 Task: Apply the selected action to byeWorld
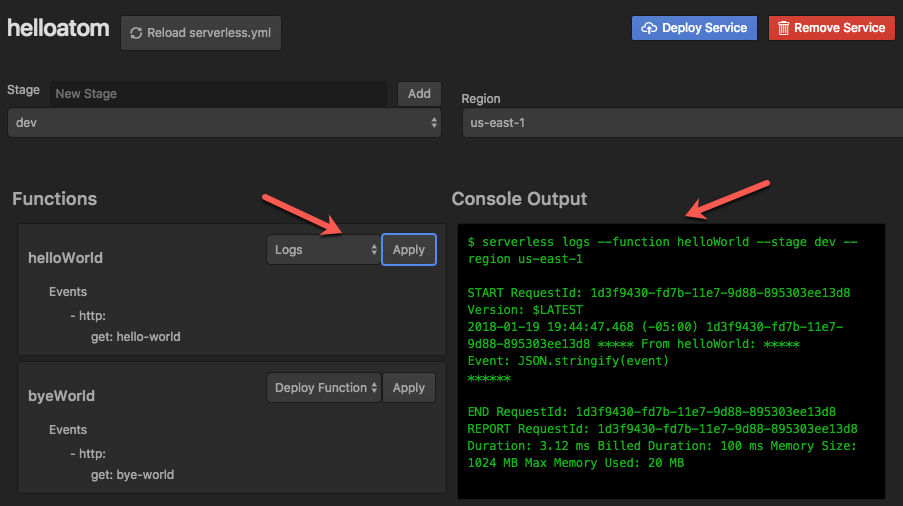coord(409,388)
